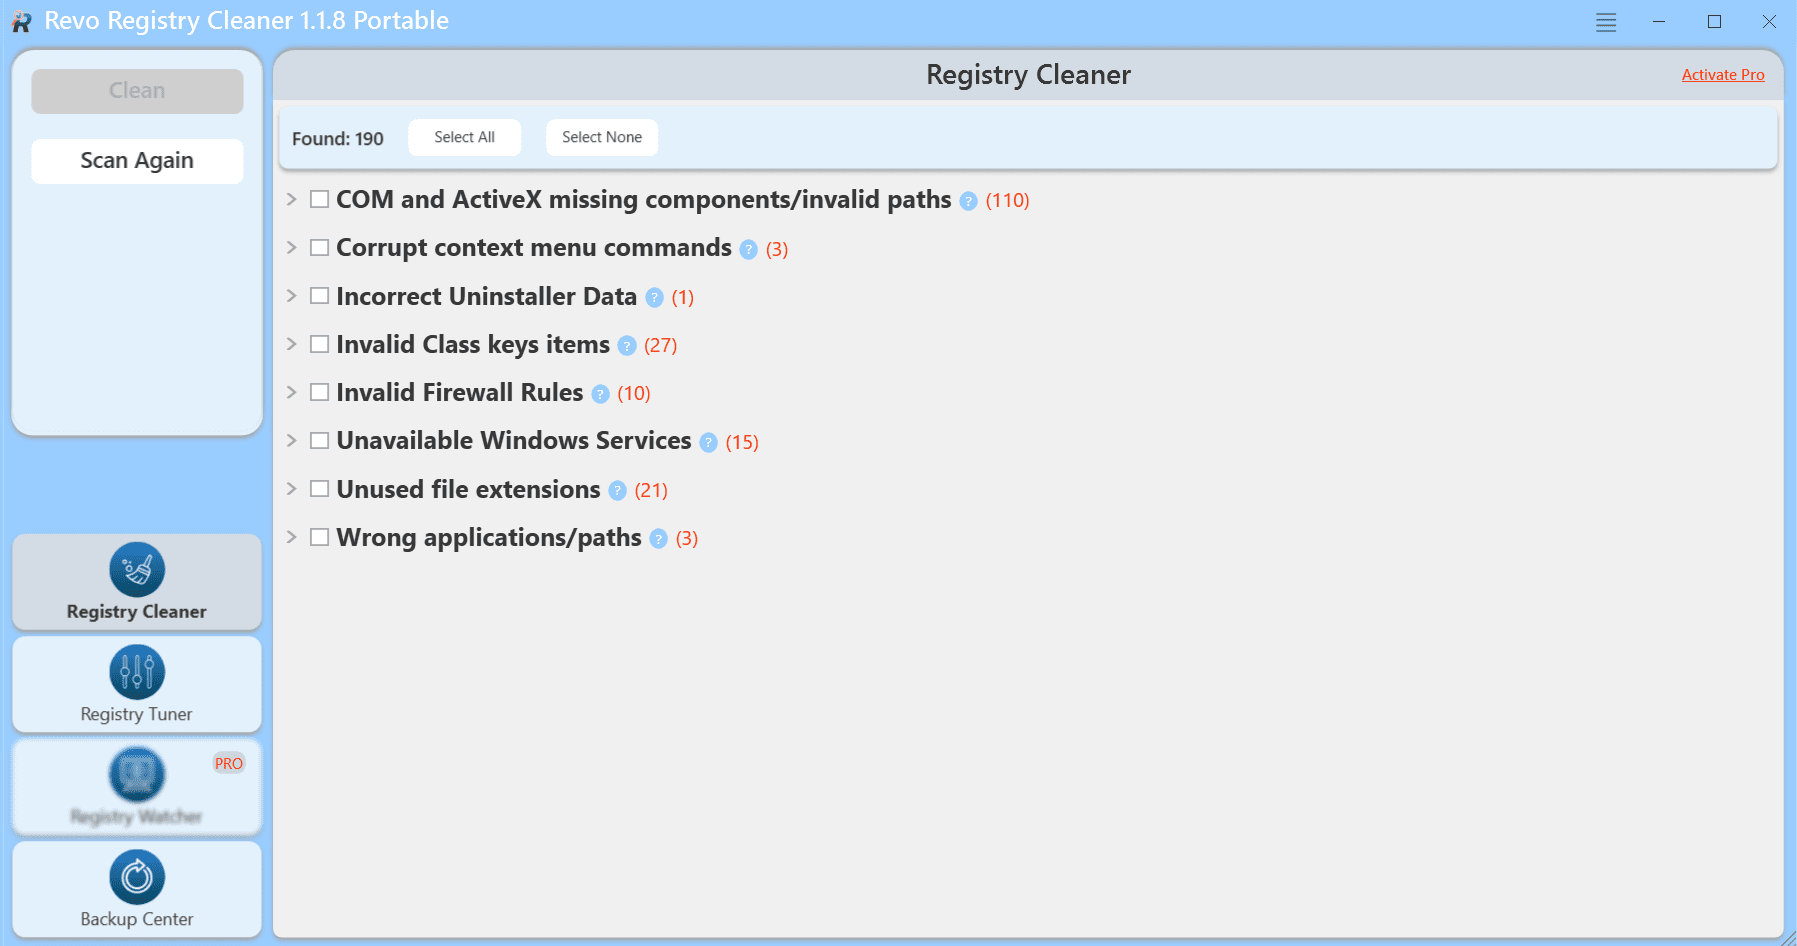Expand COM and ActiveX missing components list

coord(291,199)
